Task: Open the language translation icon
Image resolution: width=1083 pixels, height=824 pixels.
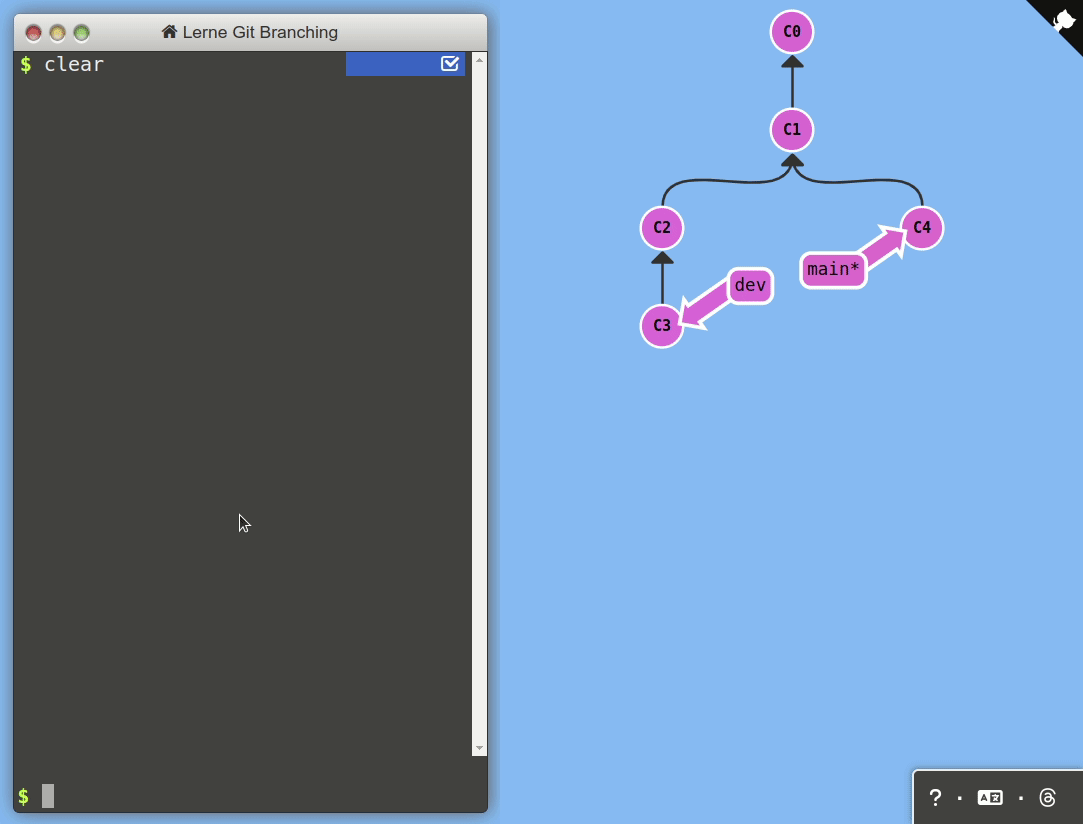Action: [990, 797]
